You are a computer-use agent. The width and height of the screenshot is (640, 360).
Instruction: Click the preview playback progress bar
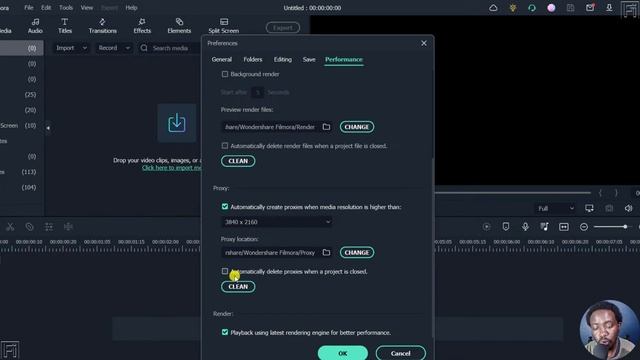tap(513, 193)
